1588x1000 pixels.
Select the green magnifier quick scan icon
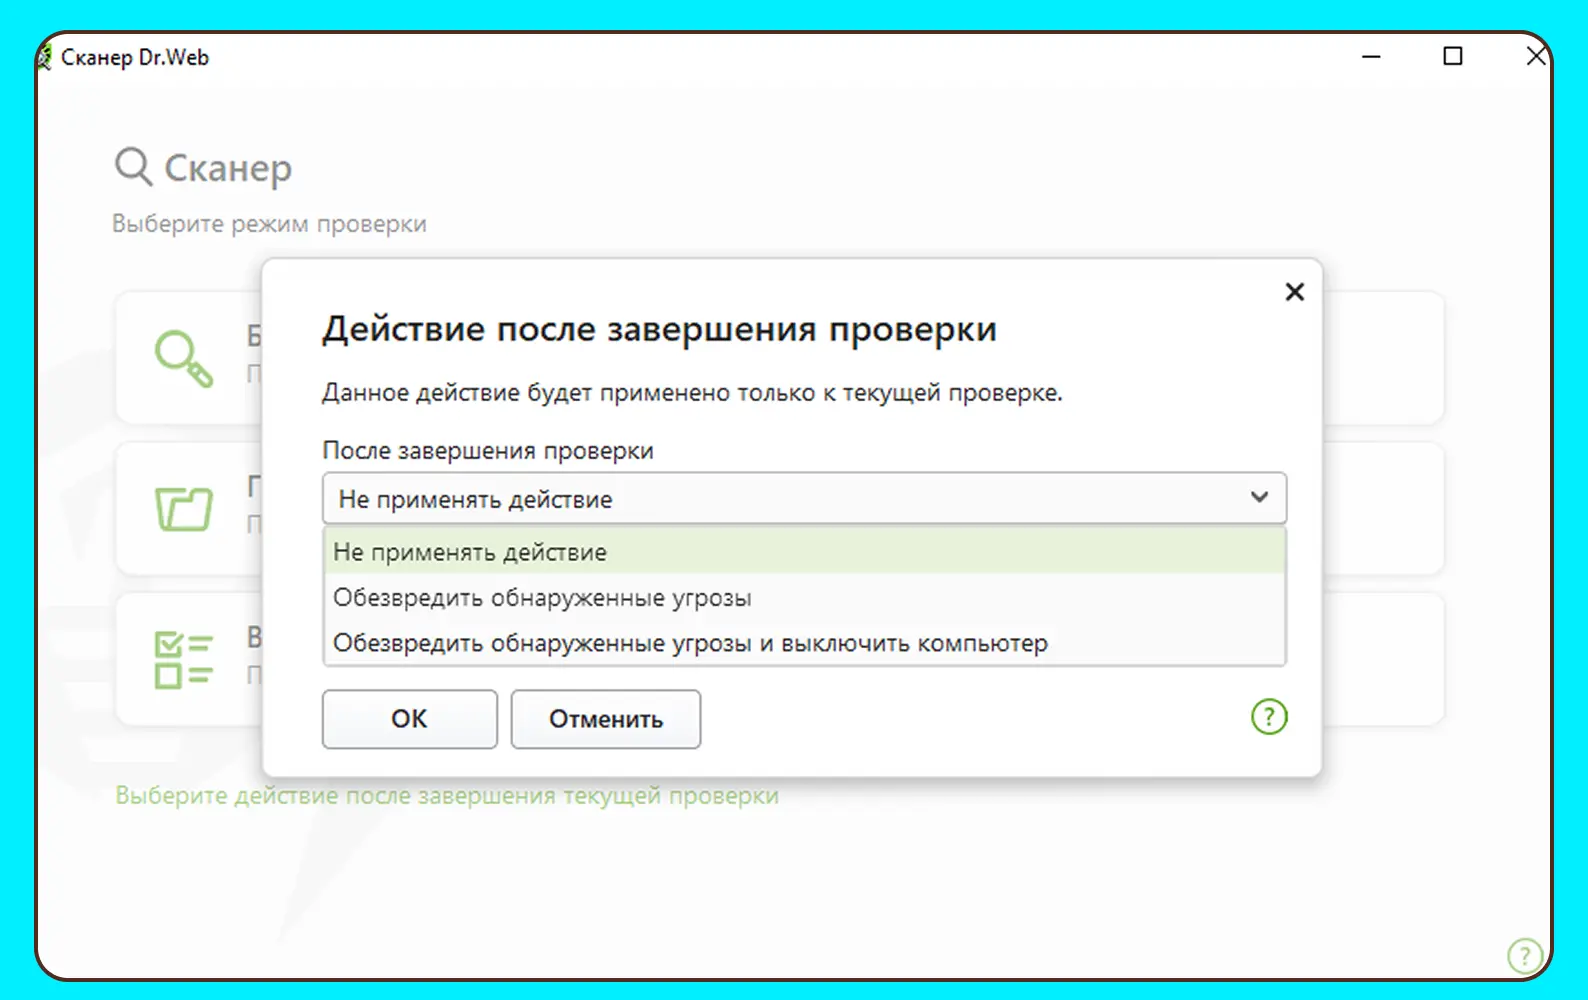(x=183, y=359)
